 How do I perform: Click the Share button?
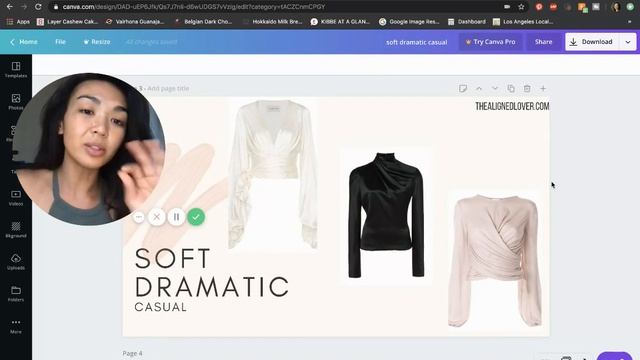pos(543,42)
